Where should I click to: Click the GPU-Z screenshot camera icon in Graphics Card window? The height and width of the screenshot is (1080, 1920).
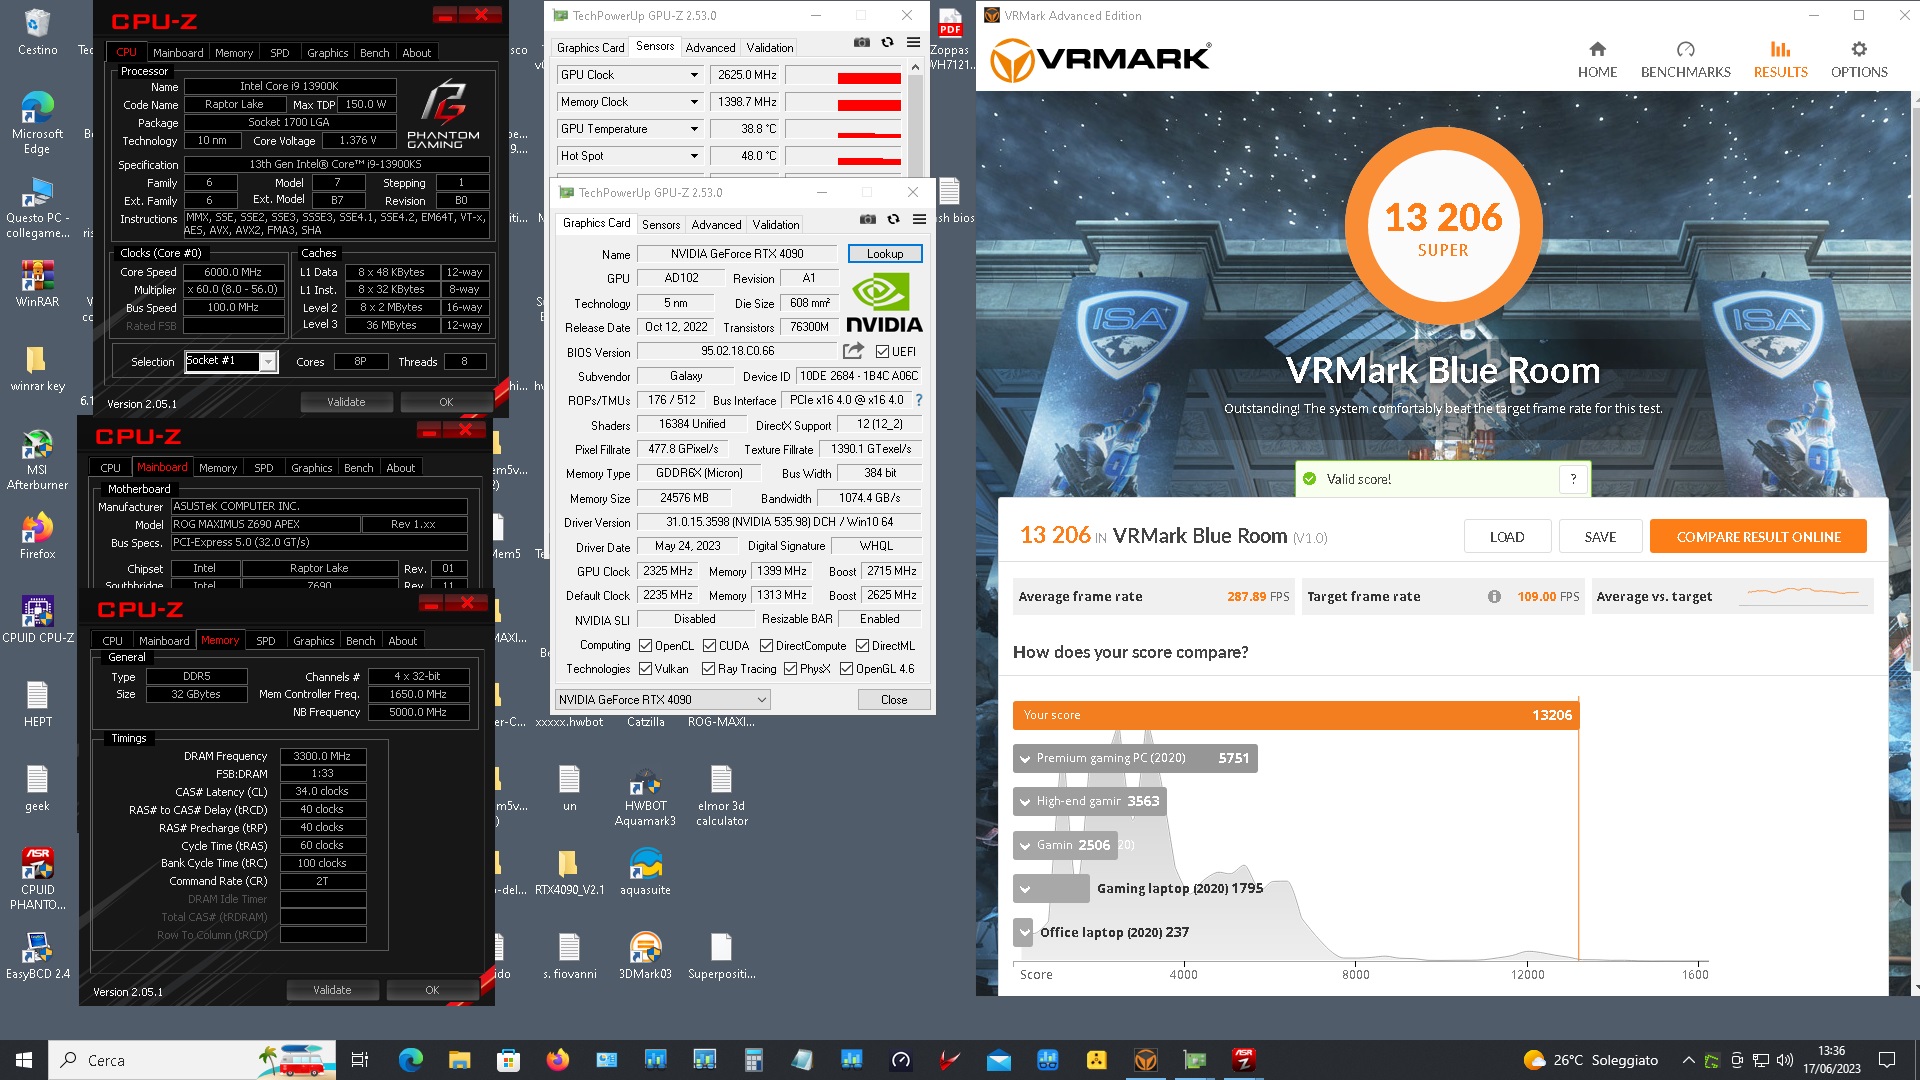pos(868,219)
